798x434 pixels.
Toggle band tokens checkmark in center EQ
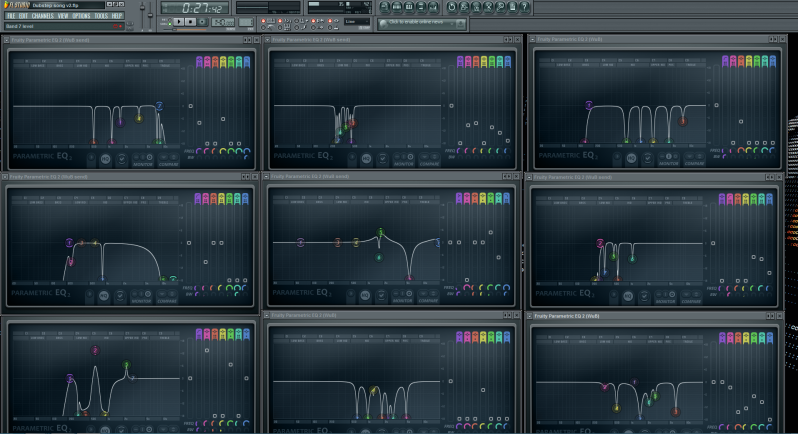tap(382, 295)
